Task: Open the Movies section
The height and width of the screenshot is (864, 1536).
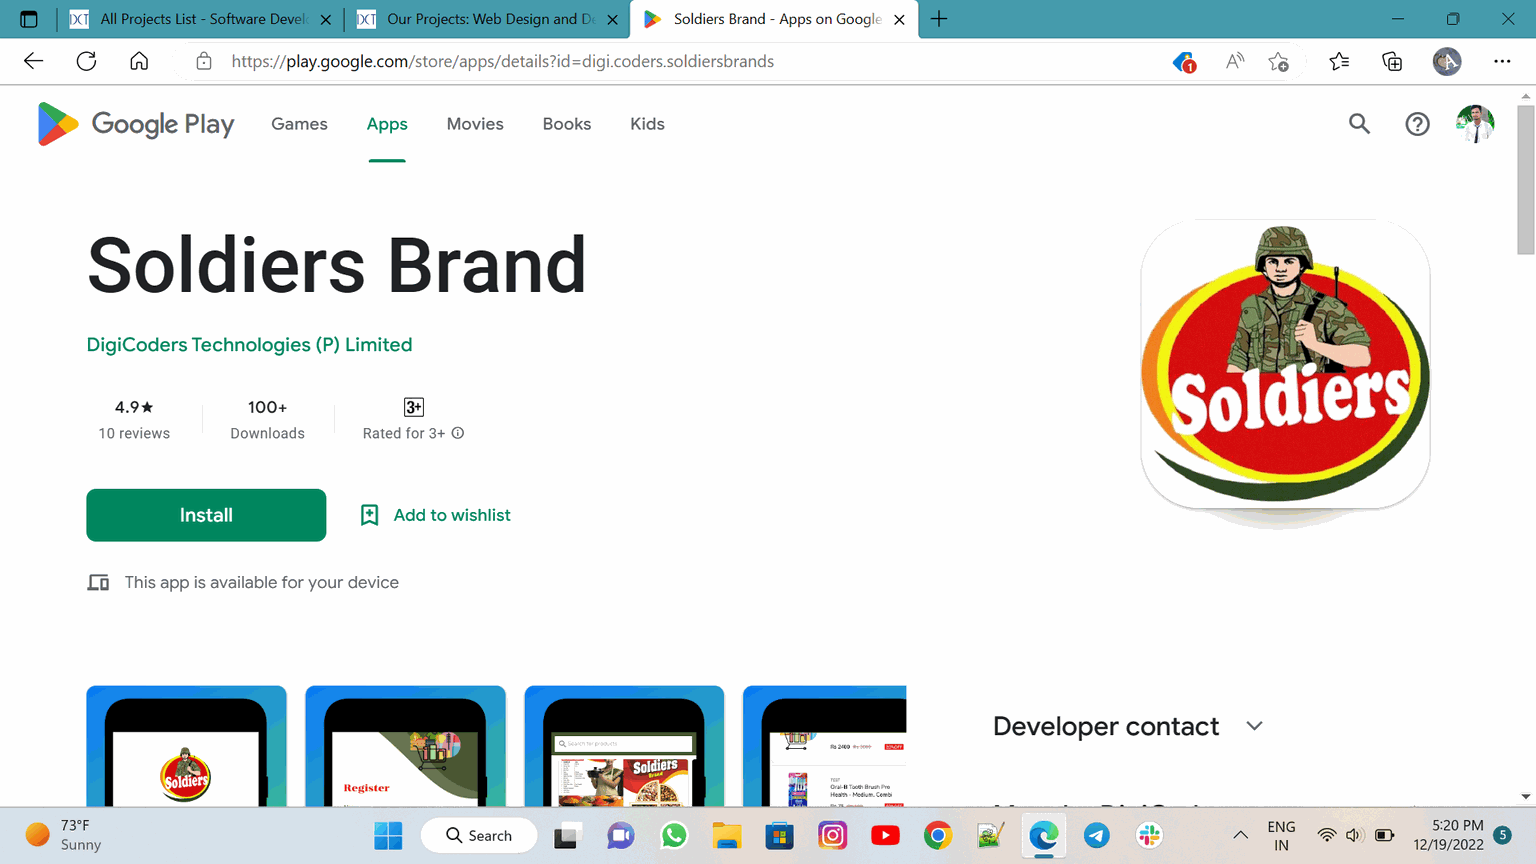Action: (x=475, y=124)
